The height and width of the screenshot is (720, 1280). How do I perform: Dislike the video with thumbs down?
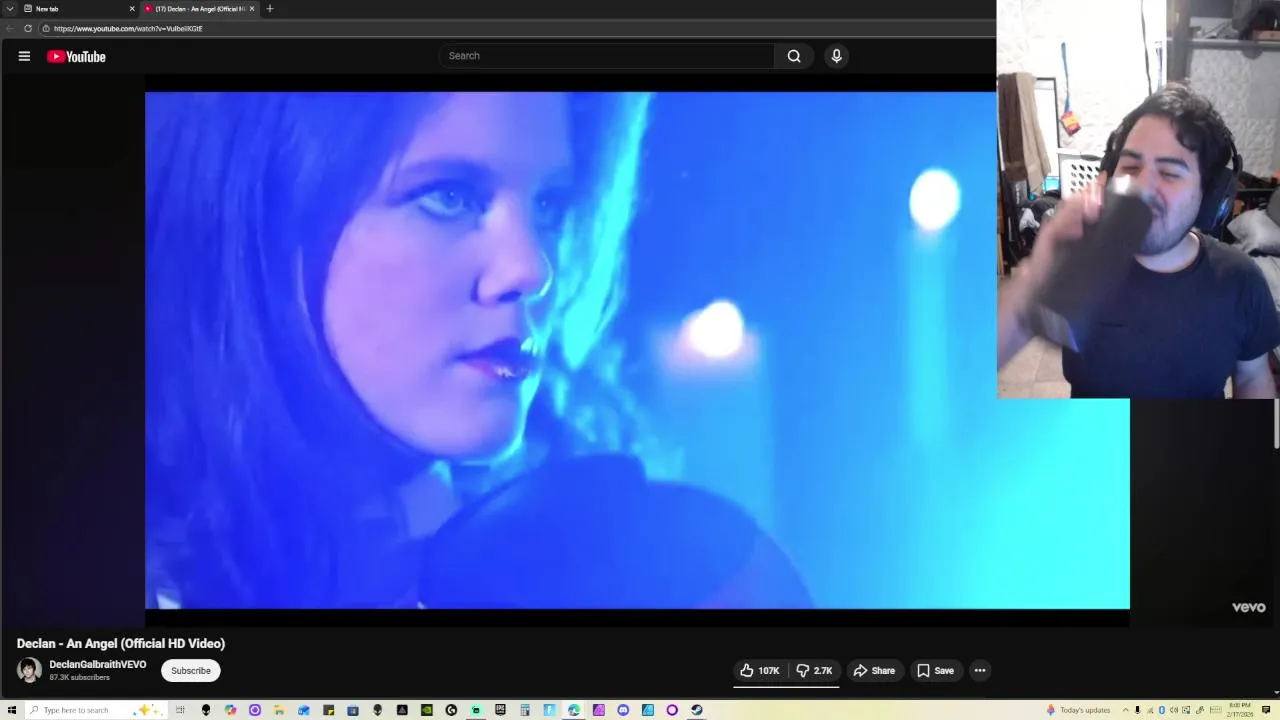pyautogui.click(x=814, y=671)
